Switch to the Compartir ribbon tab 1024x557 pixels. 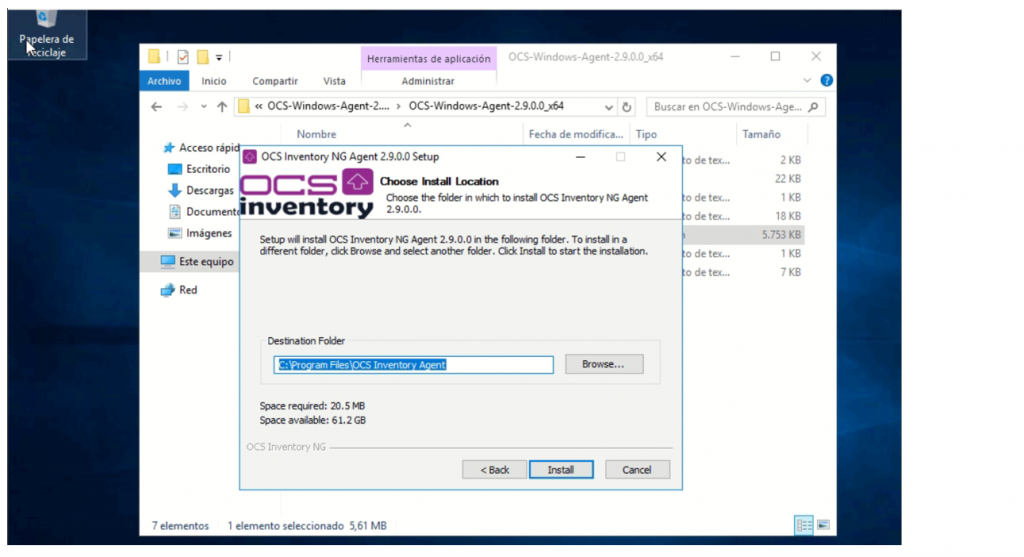click(x=275, y=81)
